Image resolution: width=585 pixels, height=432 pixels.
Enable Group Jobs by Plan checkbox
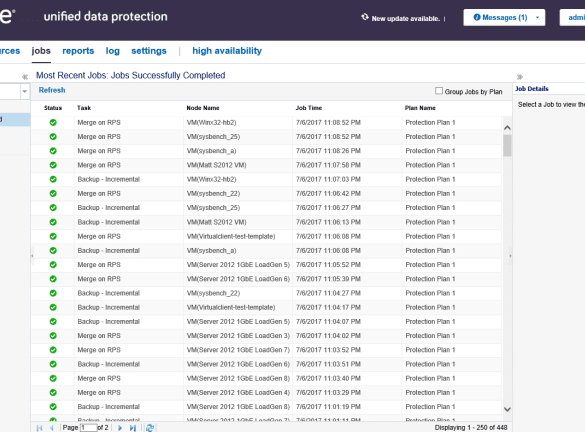[439, 91]
